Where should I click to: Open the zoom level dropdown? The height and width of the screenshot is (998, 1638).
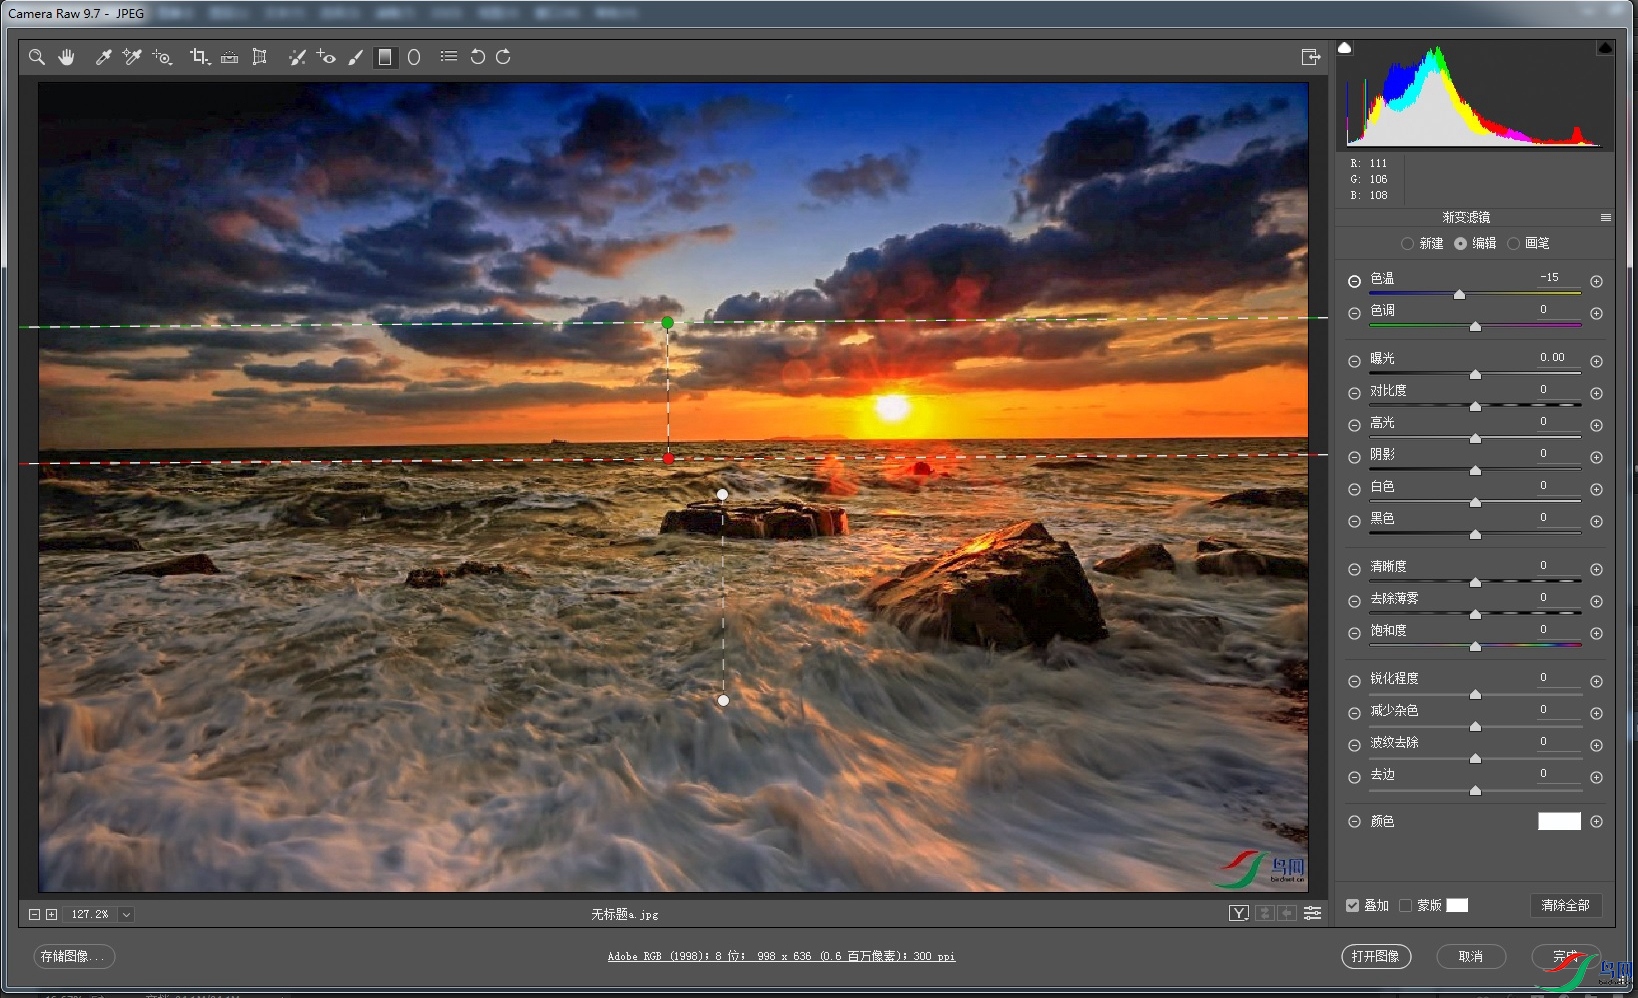[126, 914]
